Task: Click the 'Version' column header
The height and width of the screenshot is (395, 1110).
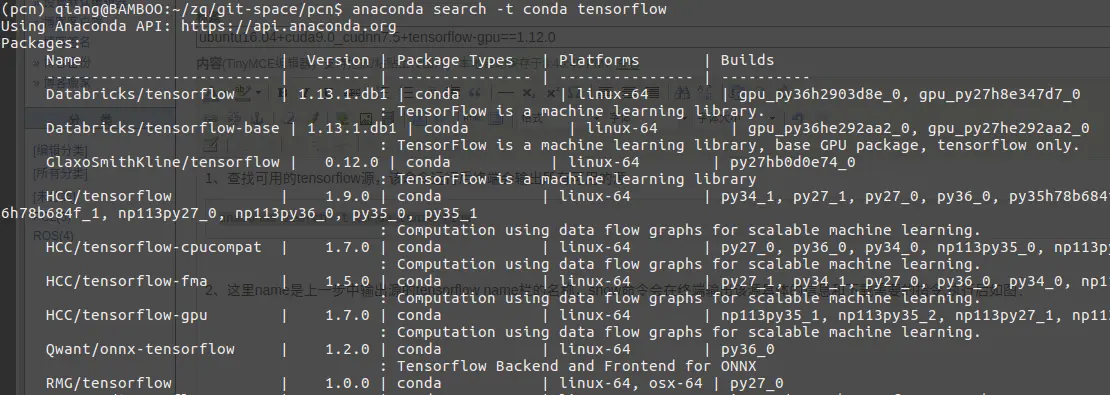Action: pyautogui.click(x=338, y=60)
